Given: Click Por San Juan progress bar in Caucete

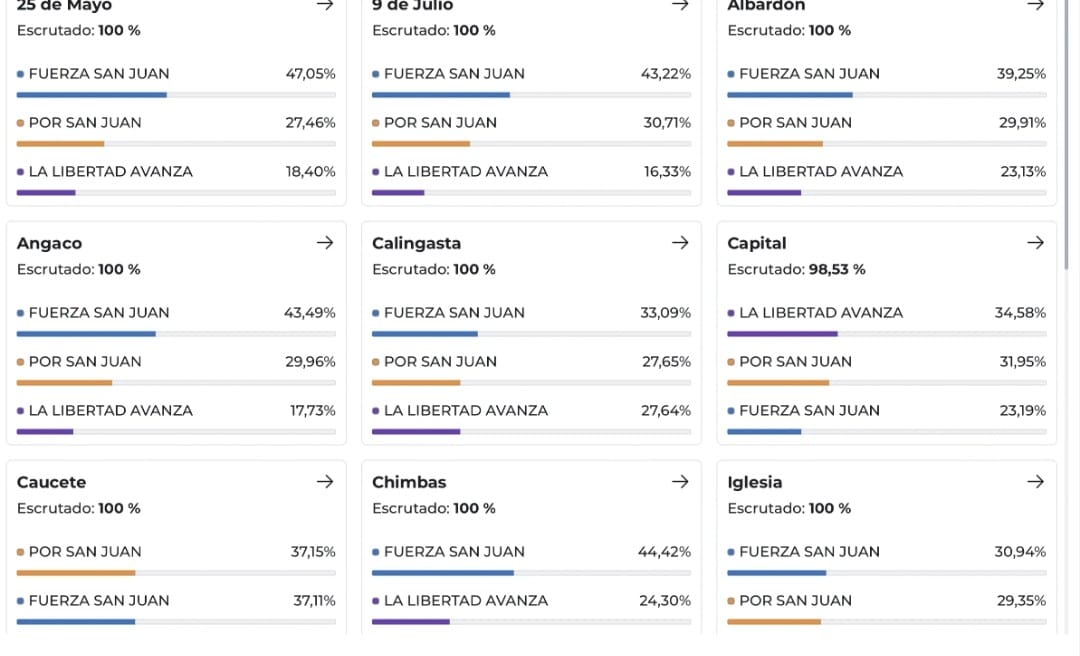Looking at the screenshot, I should pos(176,573).
